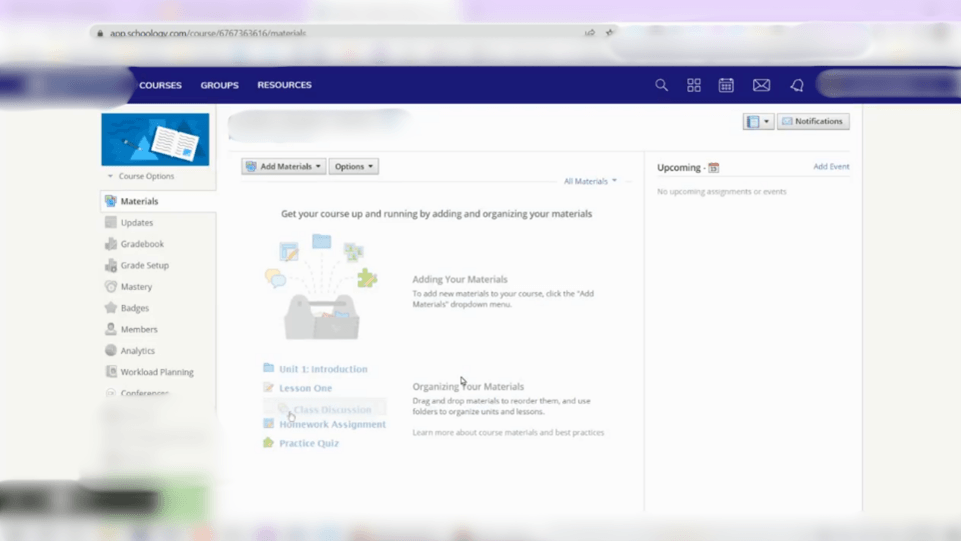This screenshot has width=961, height=541.
Task: Open the apps grid icon
Action: tap(694, 85)
